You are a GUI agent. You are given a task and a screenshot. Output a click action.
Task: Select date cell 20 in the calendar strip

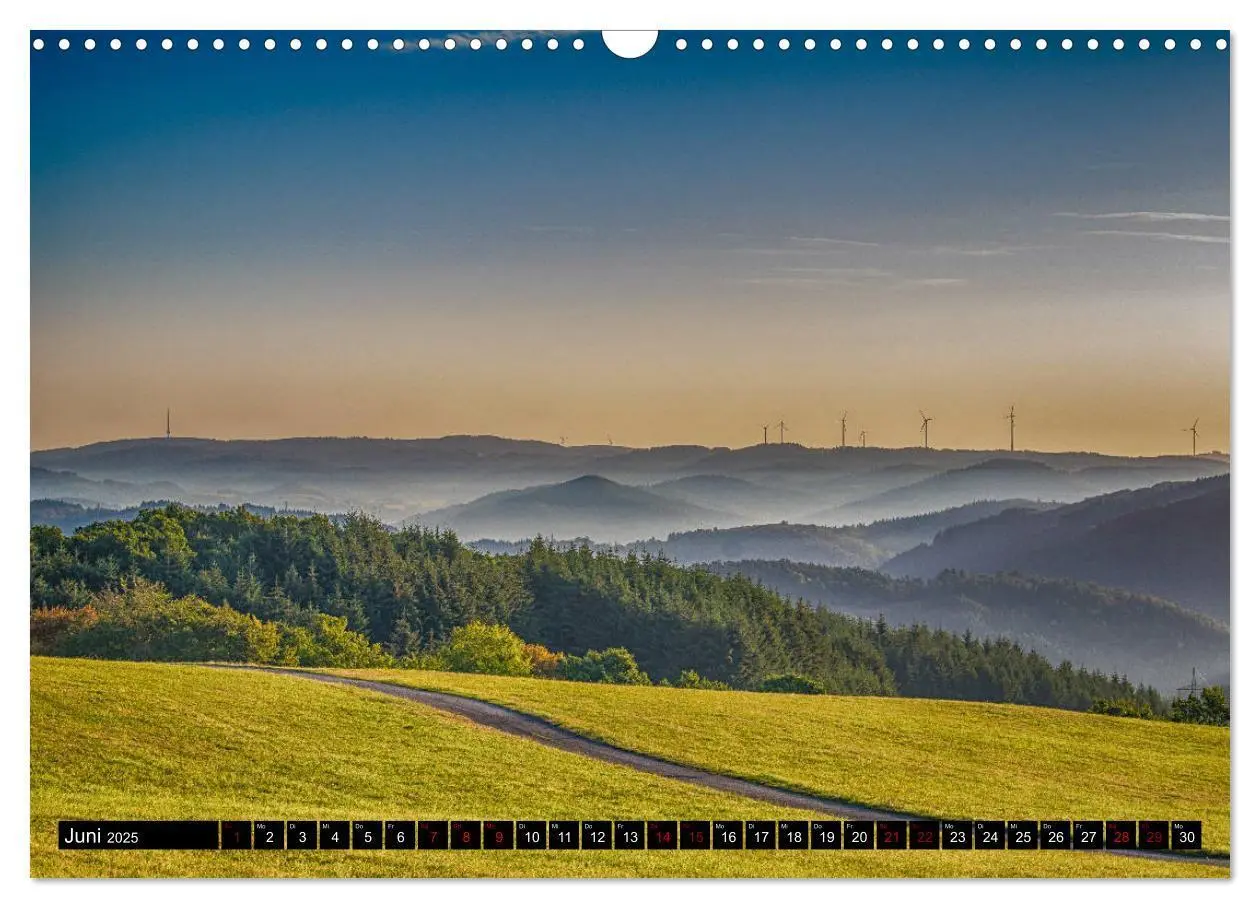click(858, 836)
